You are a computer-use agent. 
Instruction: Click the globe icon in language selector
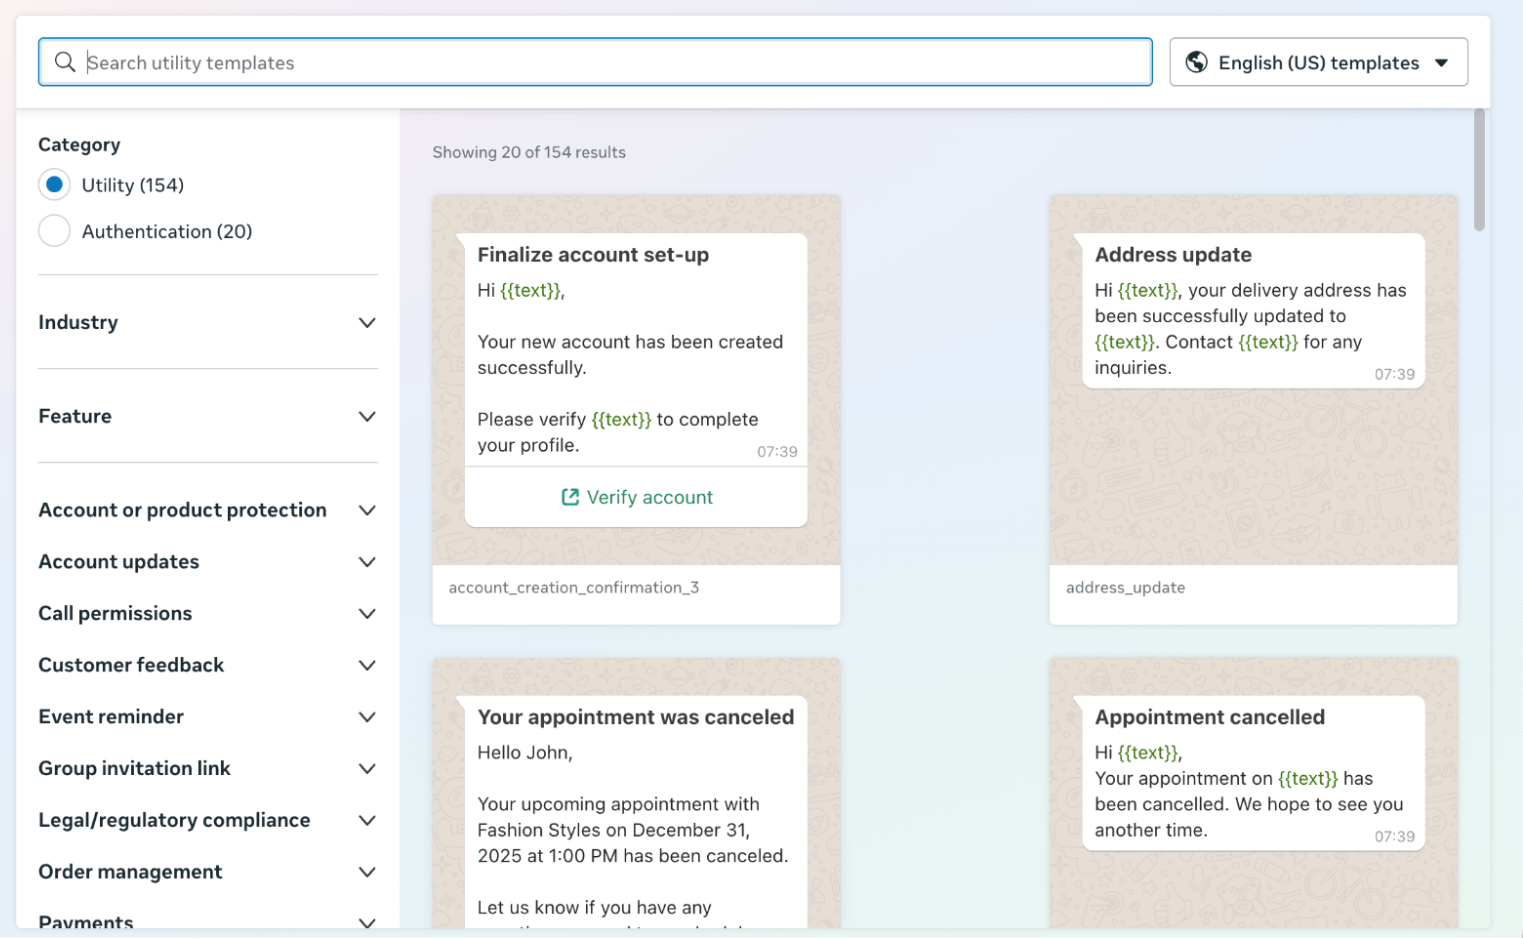click(x=1196, y=62)
